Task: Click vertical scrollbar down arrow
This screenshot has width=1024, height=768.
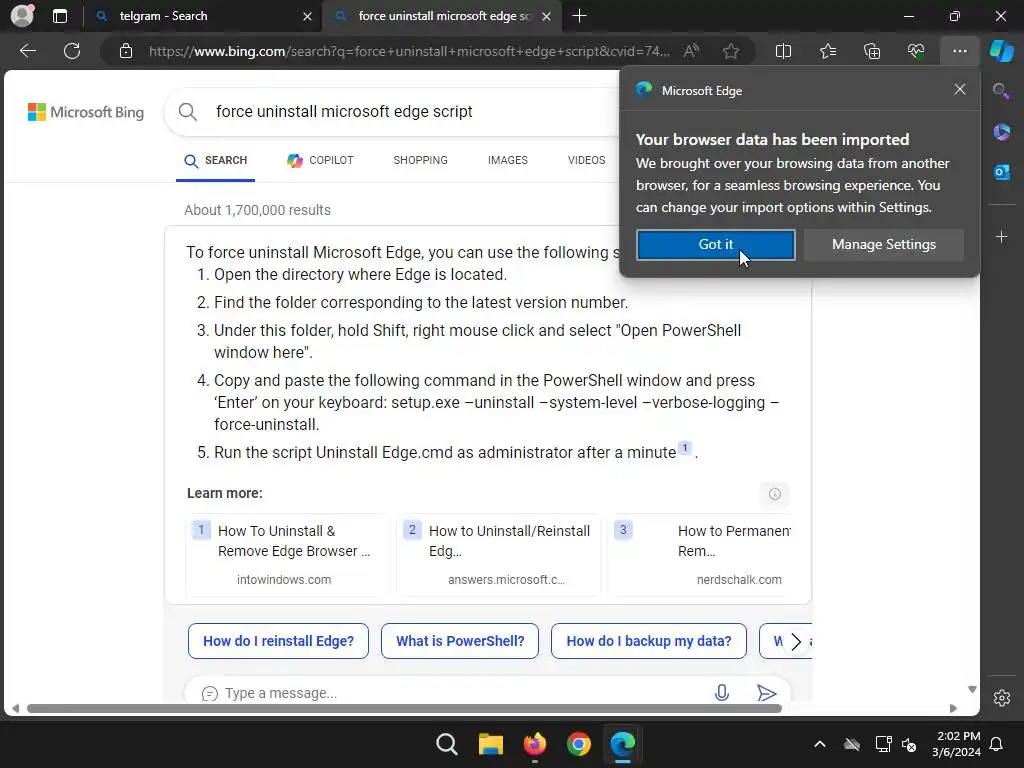Action: pyautogui.click(x=972, y=690)
